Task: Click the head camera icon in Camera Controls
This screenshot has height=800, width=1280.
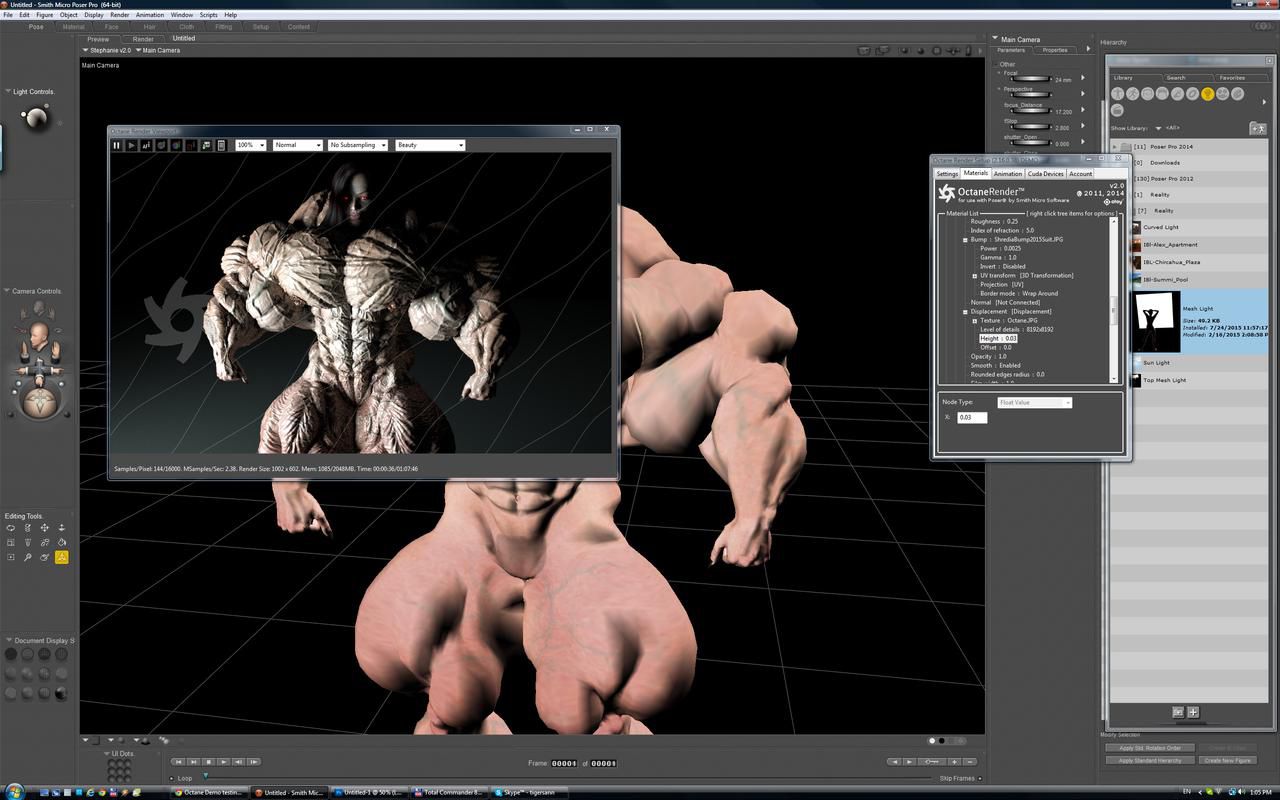Action: 39,335
